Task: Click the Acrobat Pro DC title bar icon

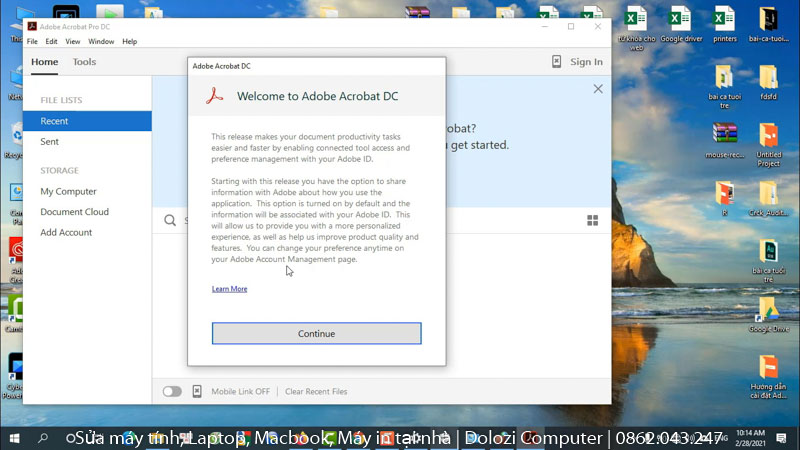Action: pyautogui.click(x=32, y=27)
